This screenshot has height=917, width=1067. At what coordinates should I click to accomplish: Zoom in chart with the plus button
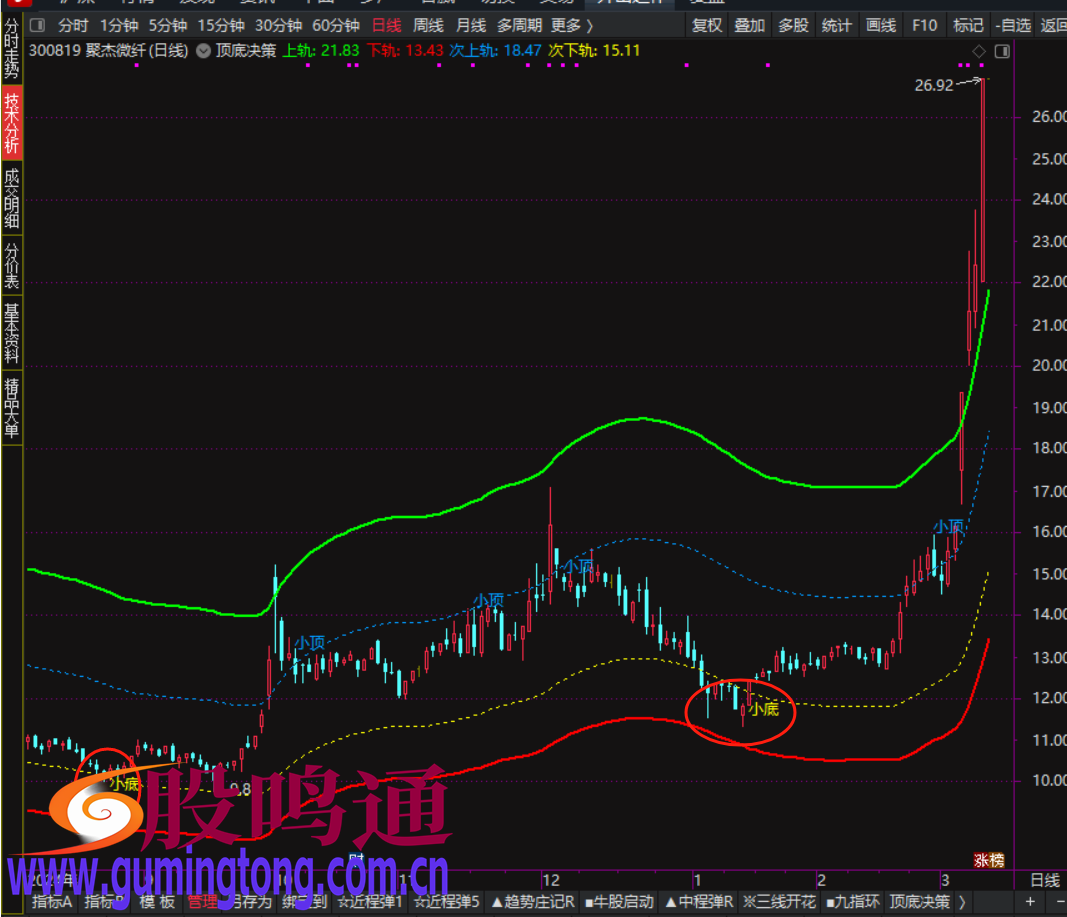pos(1030,902)
